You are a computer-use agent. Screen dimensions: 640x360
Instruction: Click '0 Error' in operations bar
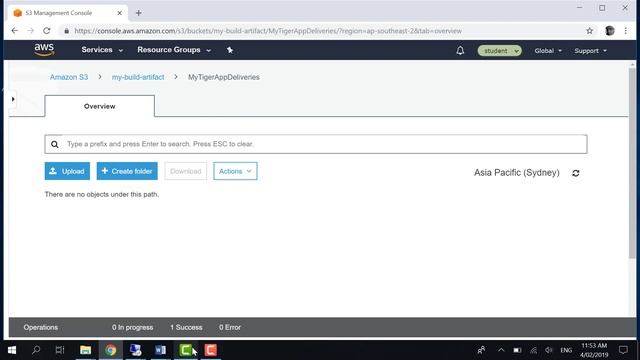[230, 327]
